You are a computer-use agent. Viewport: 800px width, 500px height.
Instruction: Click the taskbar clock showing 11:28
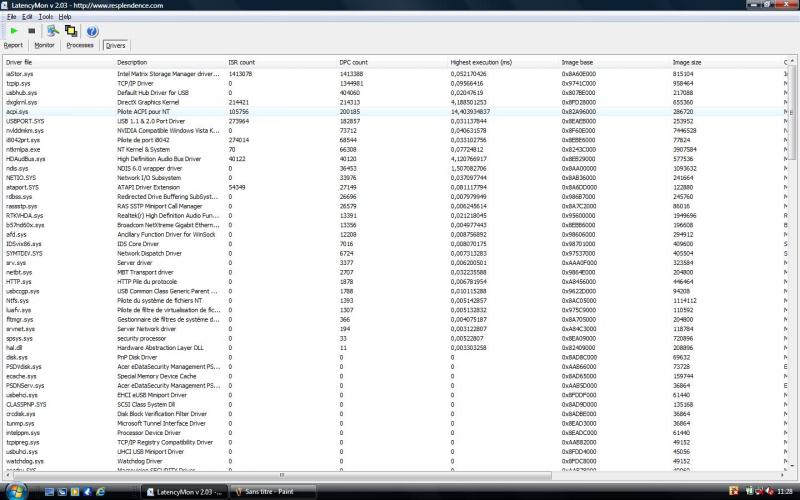[785, 492]
